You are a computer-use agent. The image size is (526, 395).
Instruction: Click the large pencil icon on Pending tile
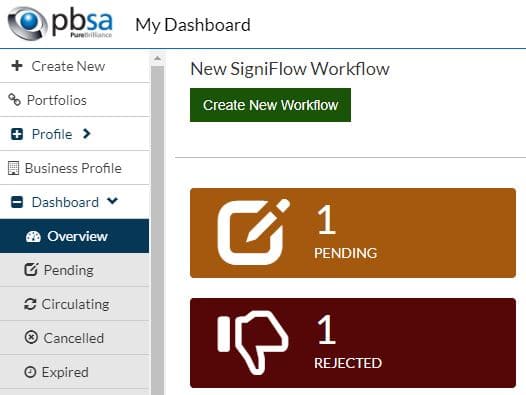click(253, 232)
